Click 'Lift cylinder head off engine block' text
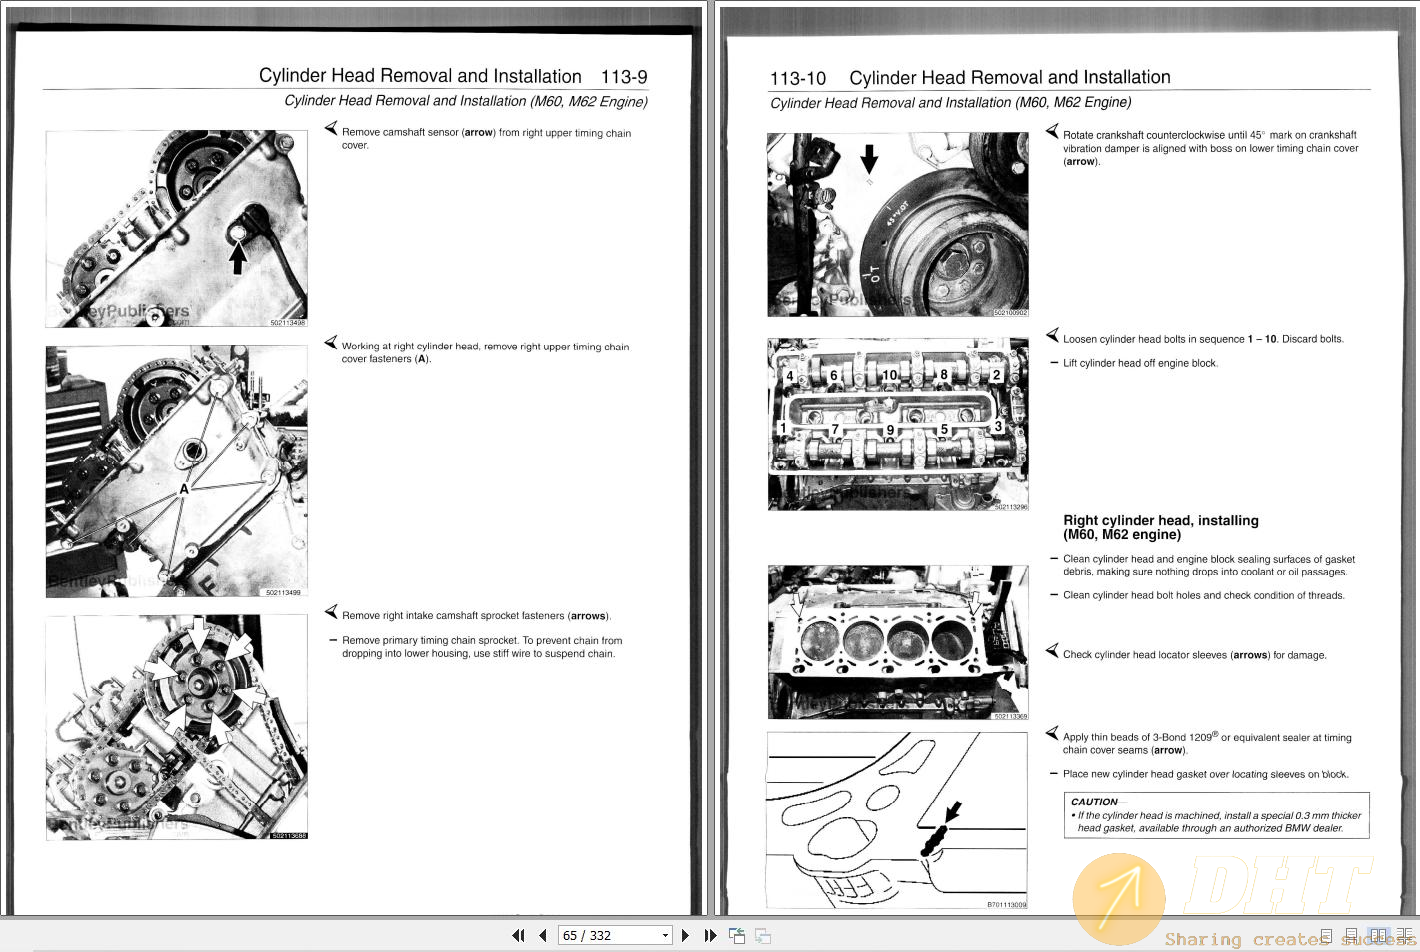The image size is (1420, 952). click(x=1140, y=363)
